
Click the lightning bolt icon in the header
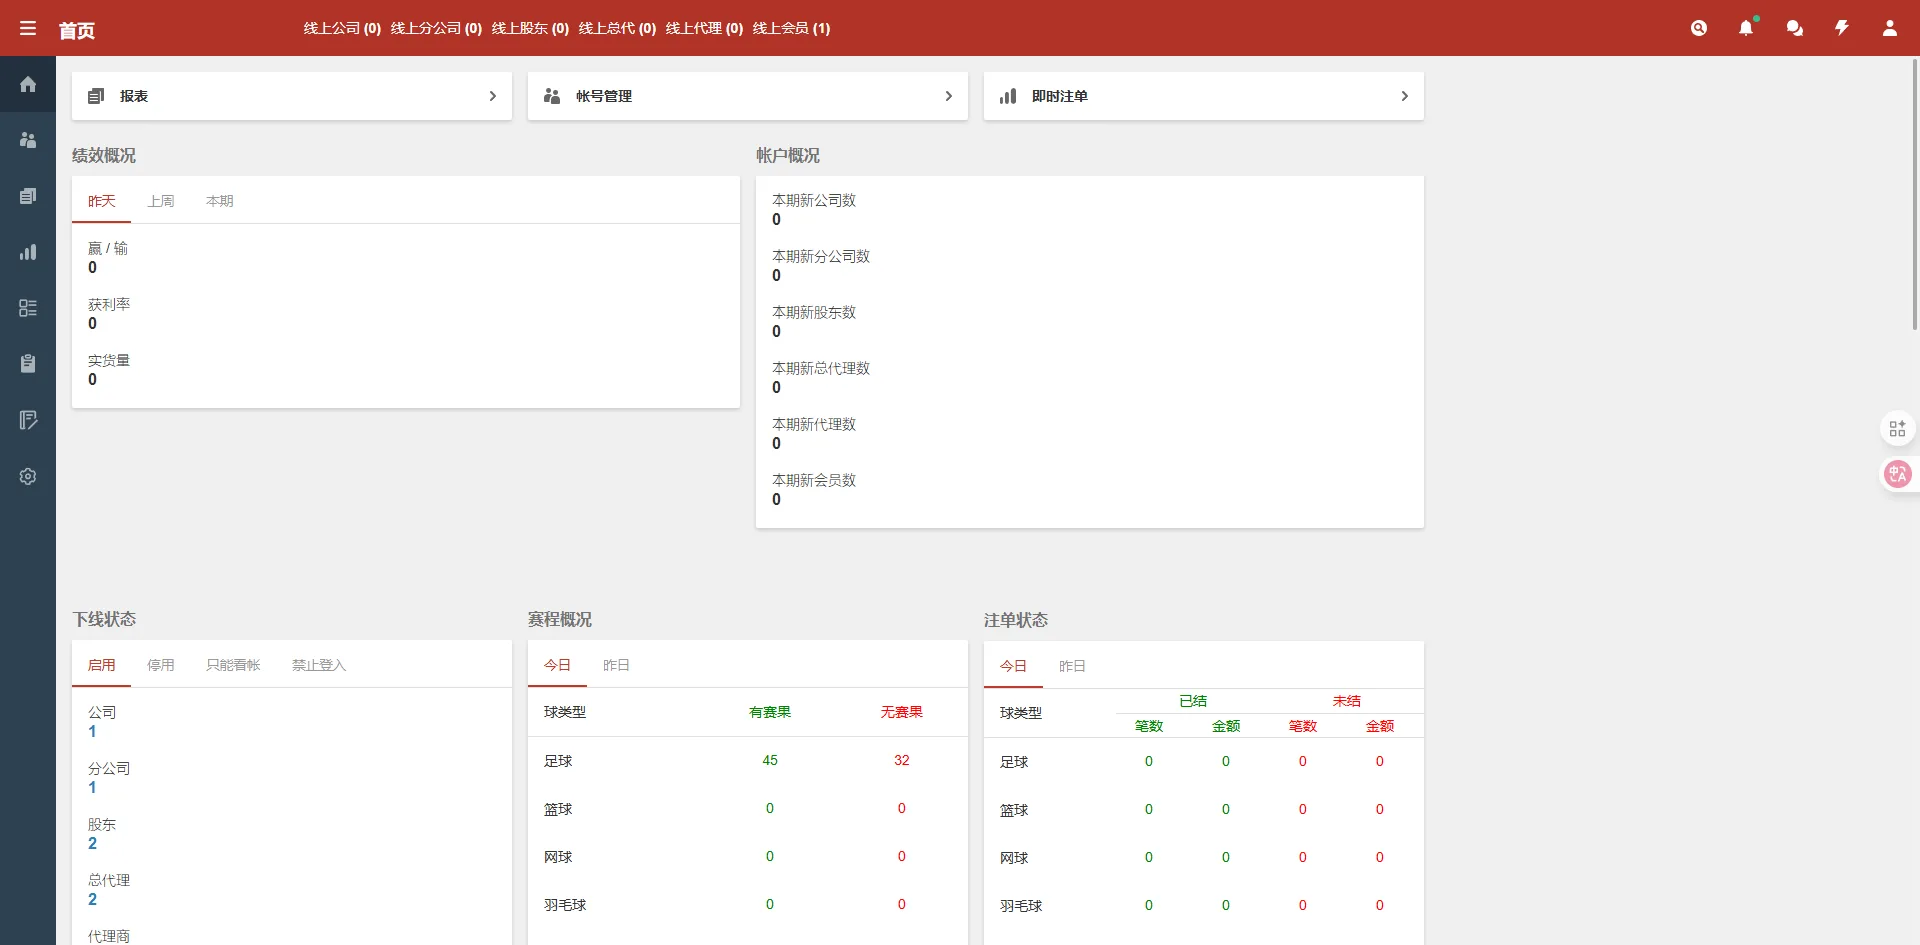(x=1843, y=28)
